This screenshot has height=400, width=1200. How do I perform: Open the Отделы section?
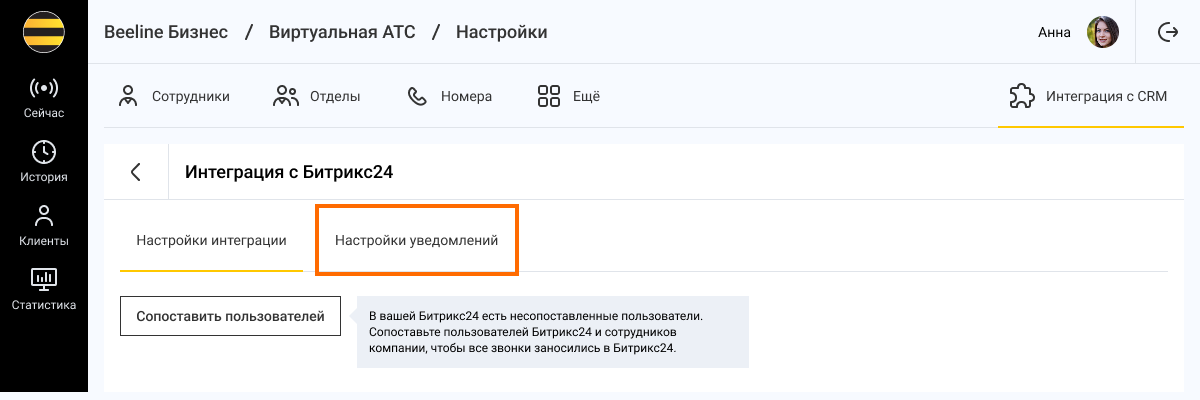click(316, 96)
